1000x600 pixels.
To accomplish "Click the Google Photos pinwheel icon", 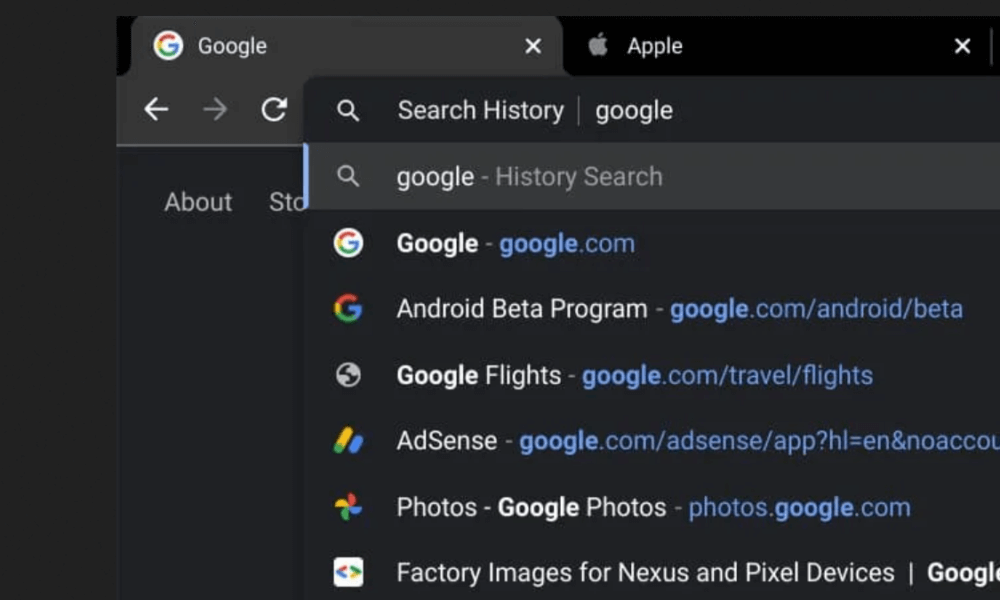I will 348,507.
